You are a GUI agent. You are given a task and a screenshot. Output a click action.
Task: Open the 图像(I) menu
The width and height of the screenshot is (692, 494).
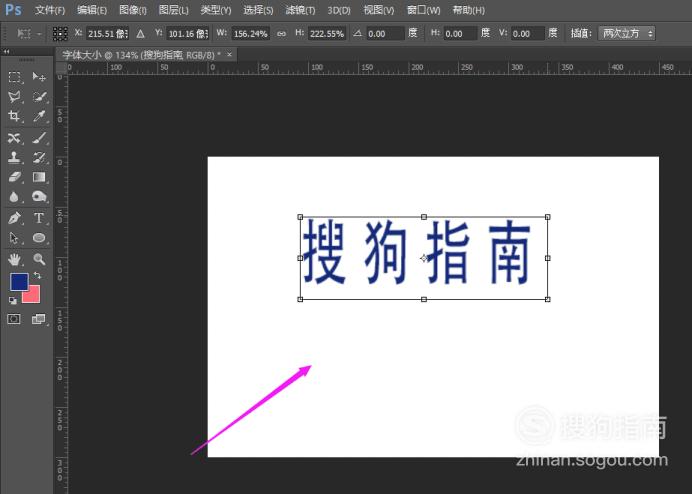click(133, 10)
